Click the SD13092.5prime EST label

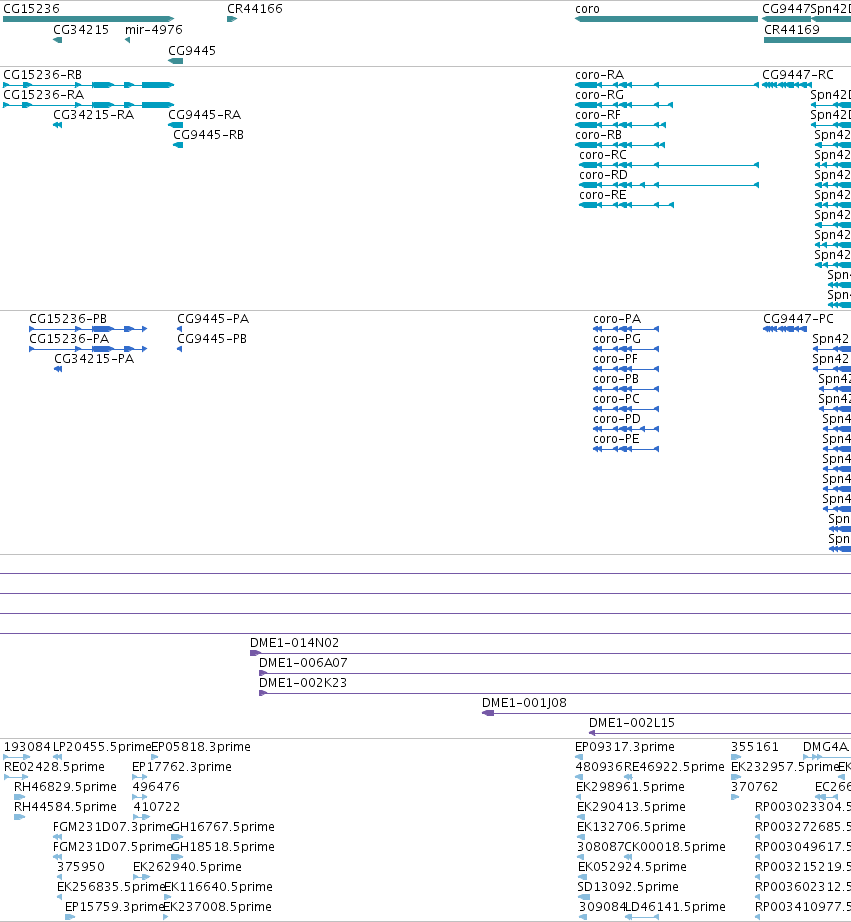(x=628, y=887)
